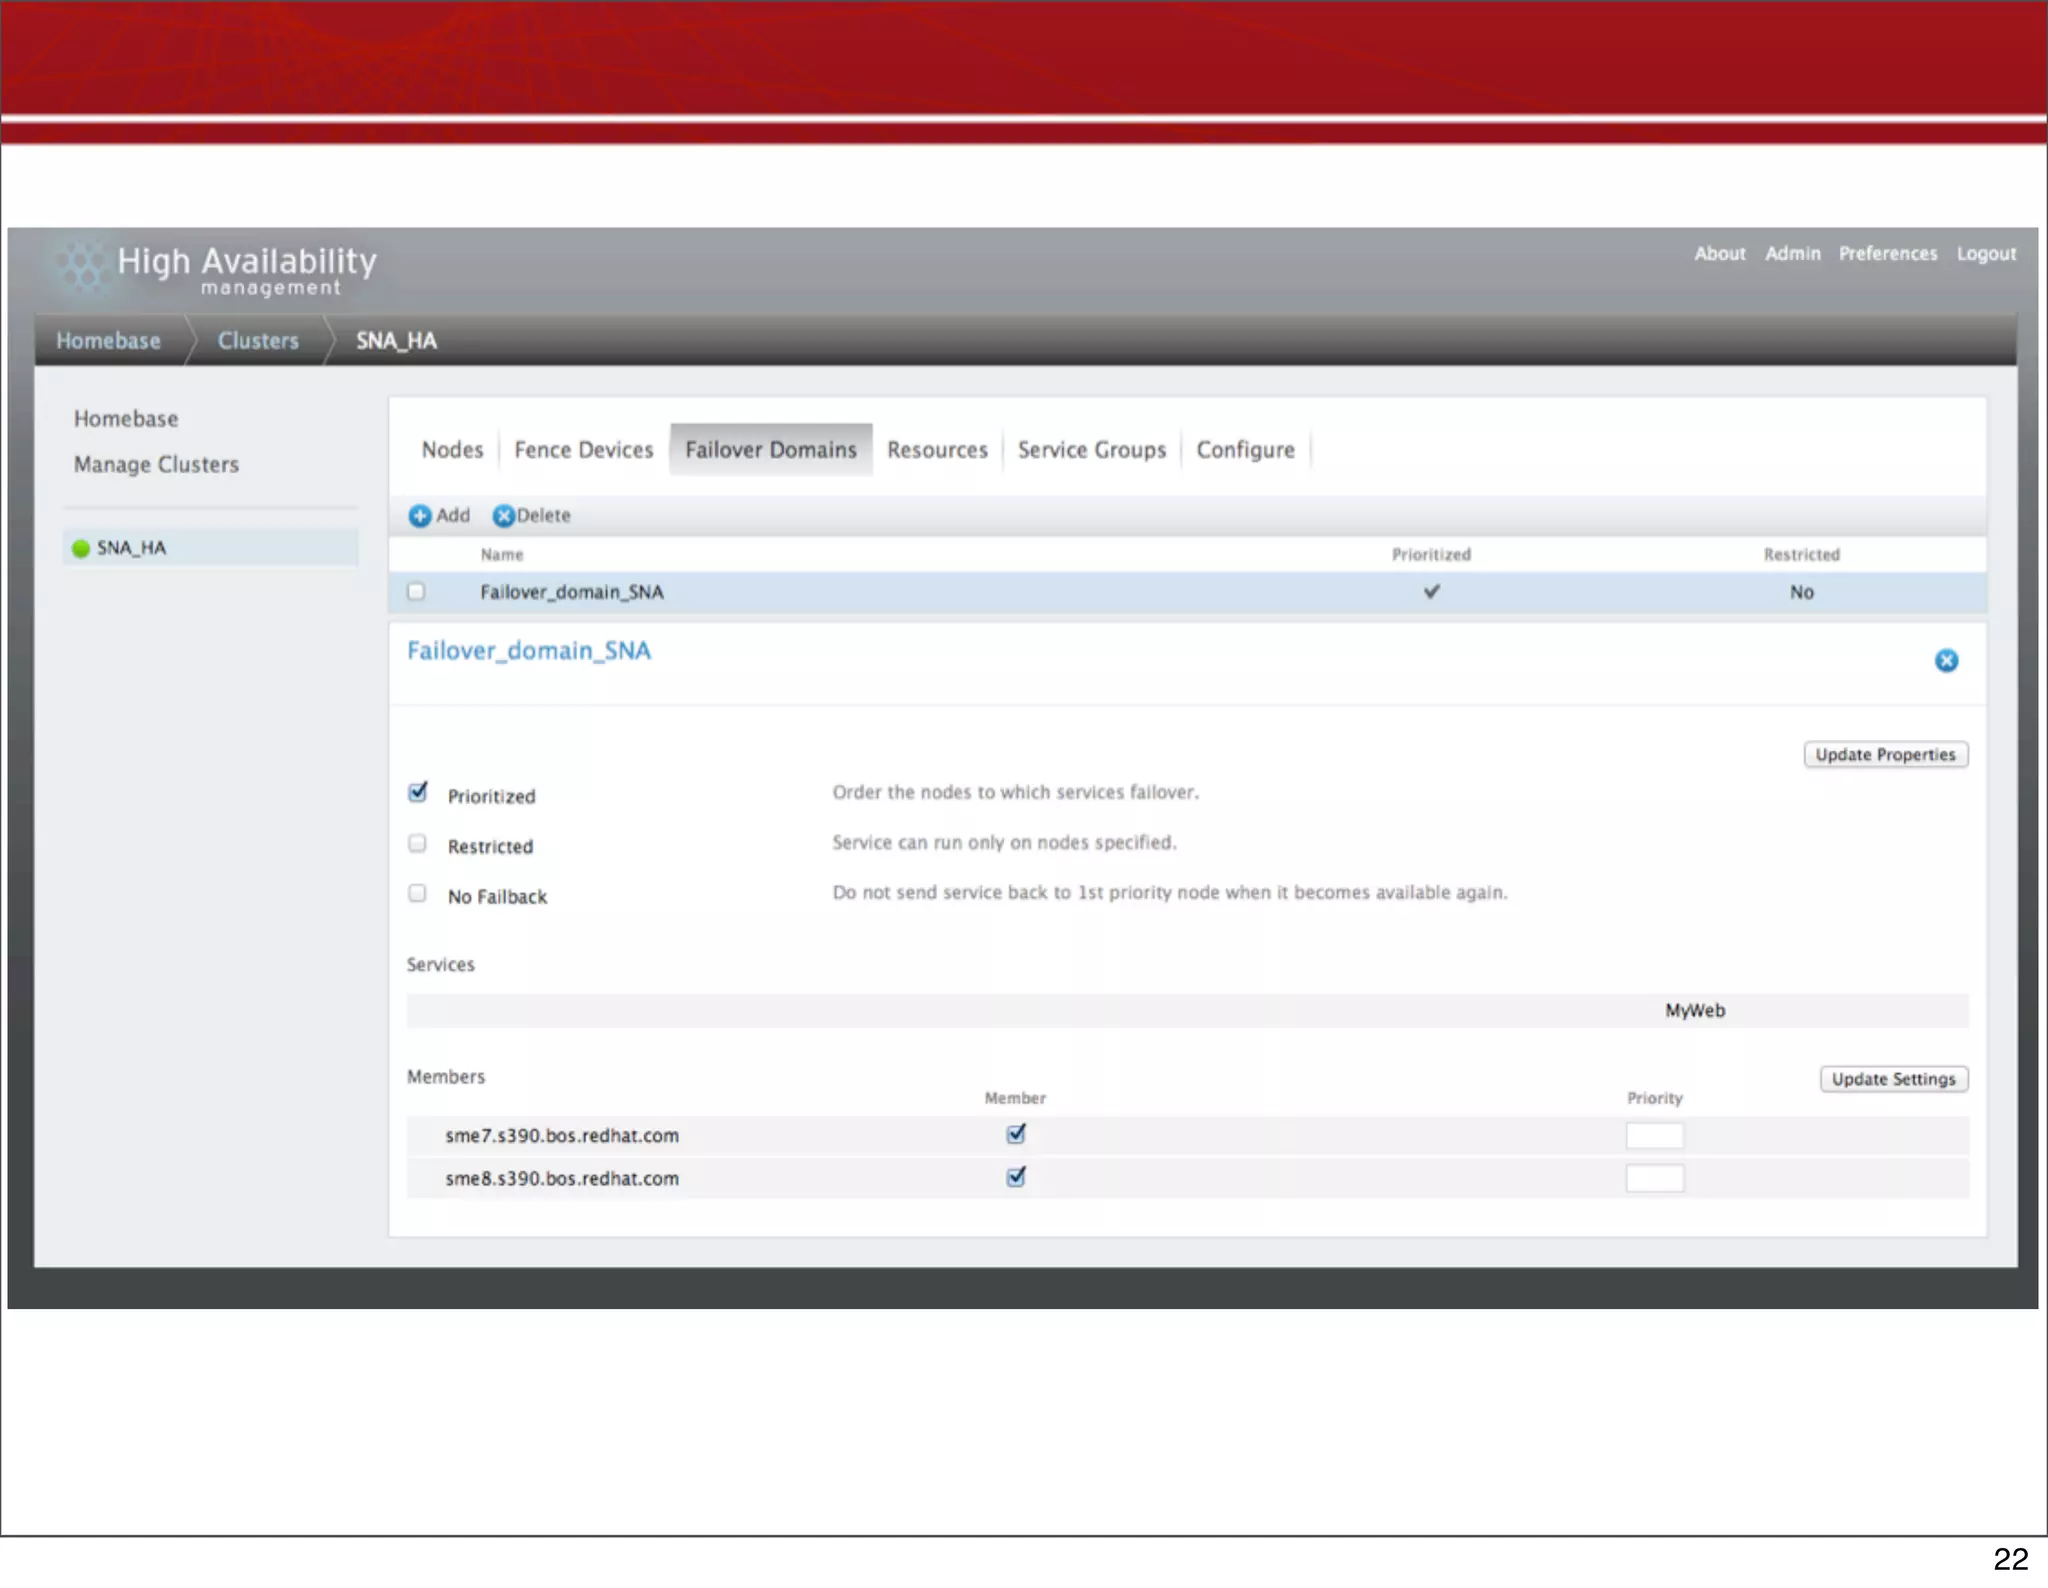2048x1588 pixels.
Task: Click the Update Properties button
Action: tap(1885, 755)
